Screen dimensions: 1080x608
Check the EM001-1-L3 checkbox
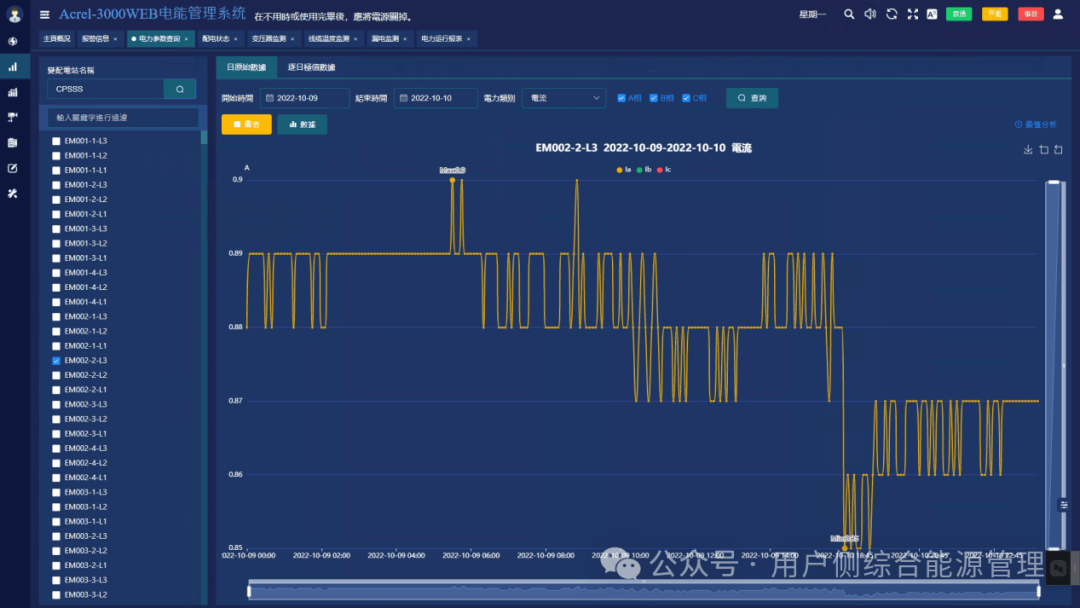coord(56,141)
